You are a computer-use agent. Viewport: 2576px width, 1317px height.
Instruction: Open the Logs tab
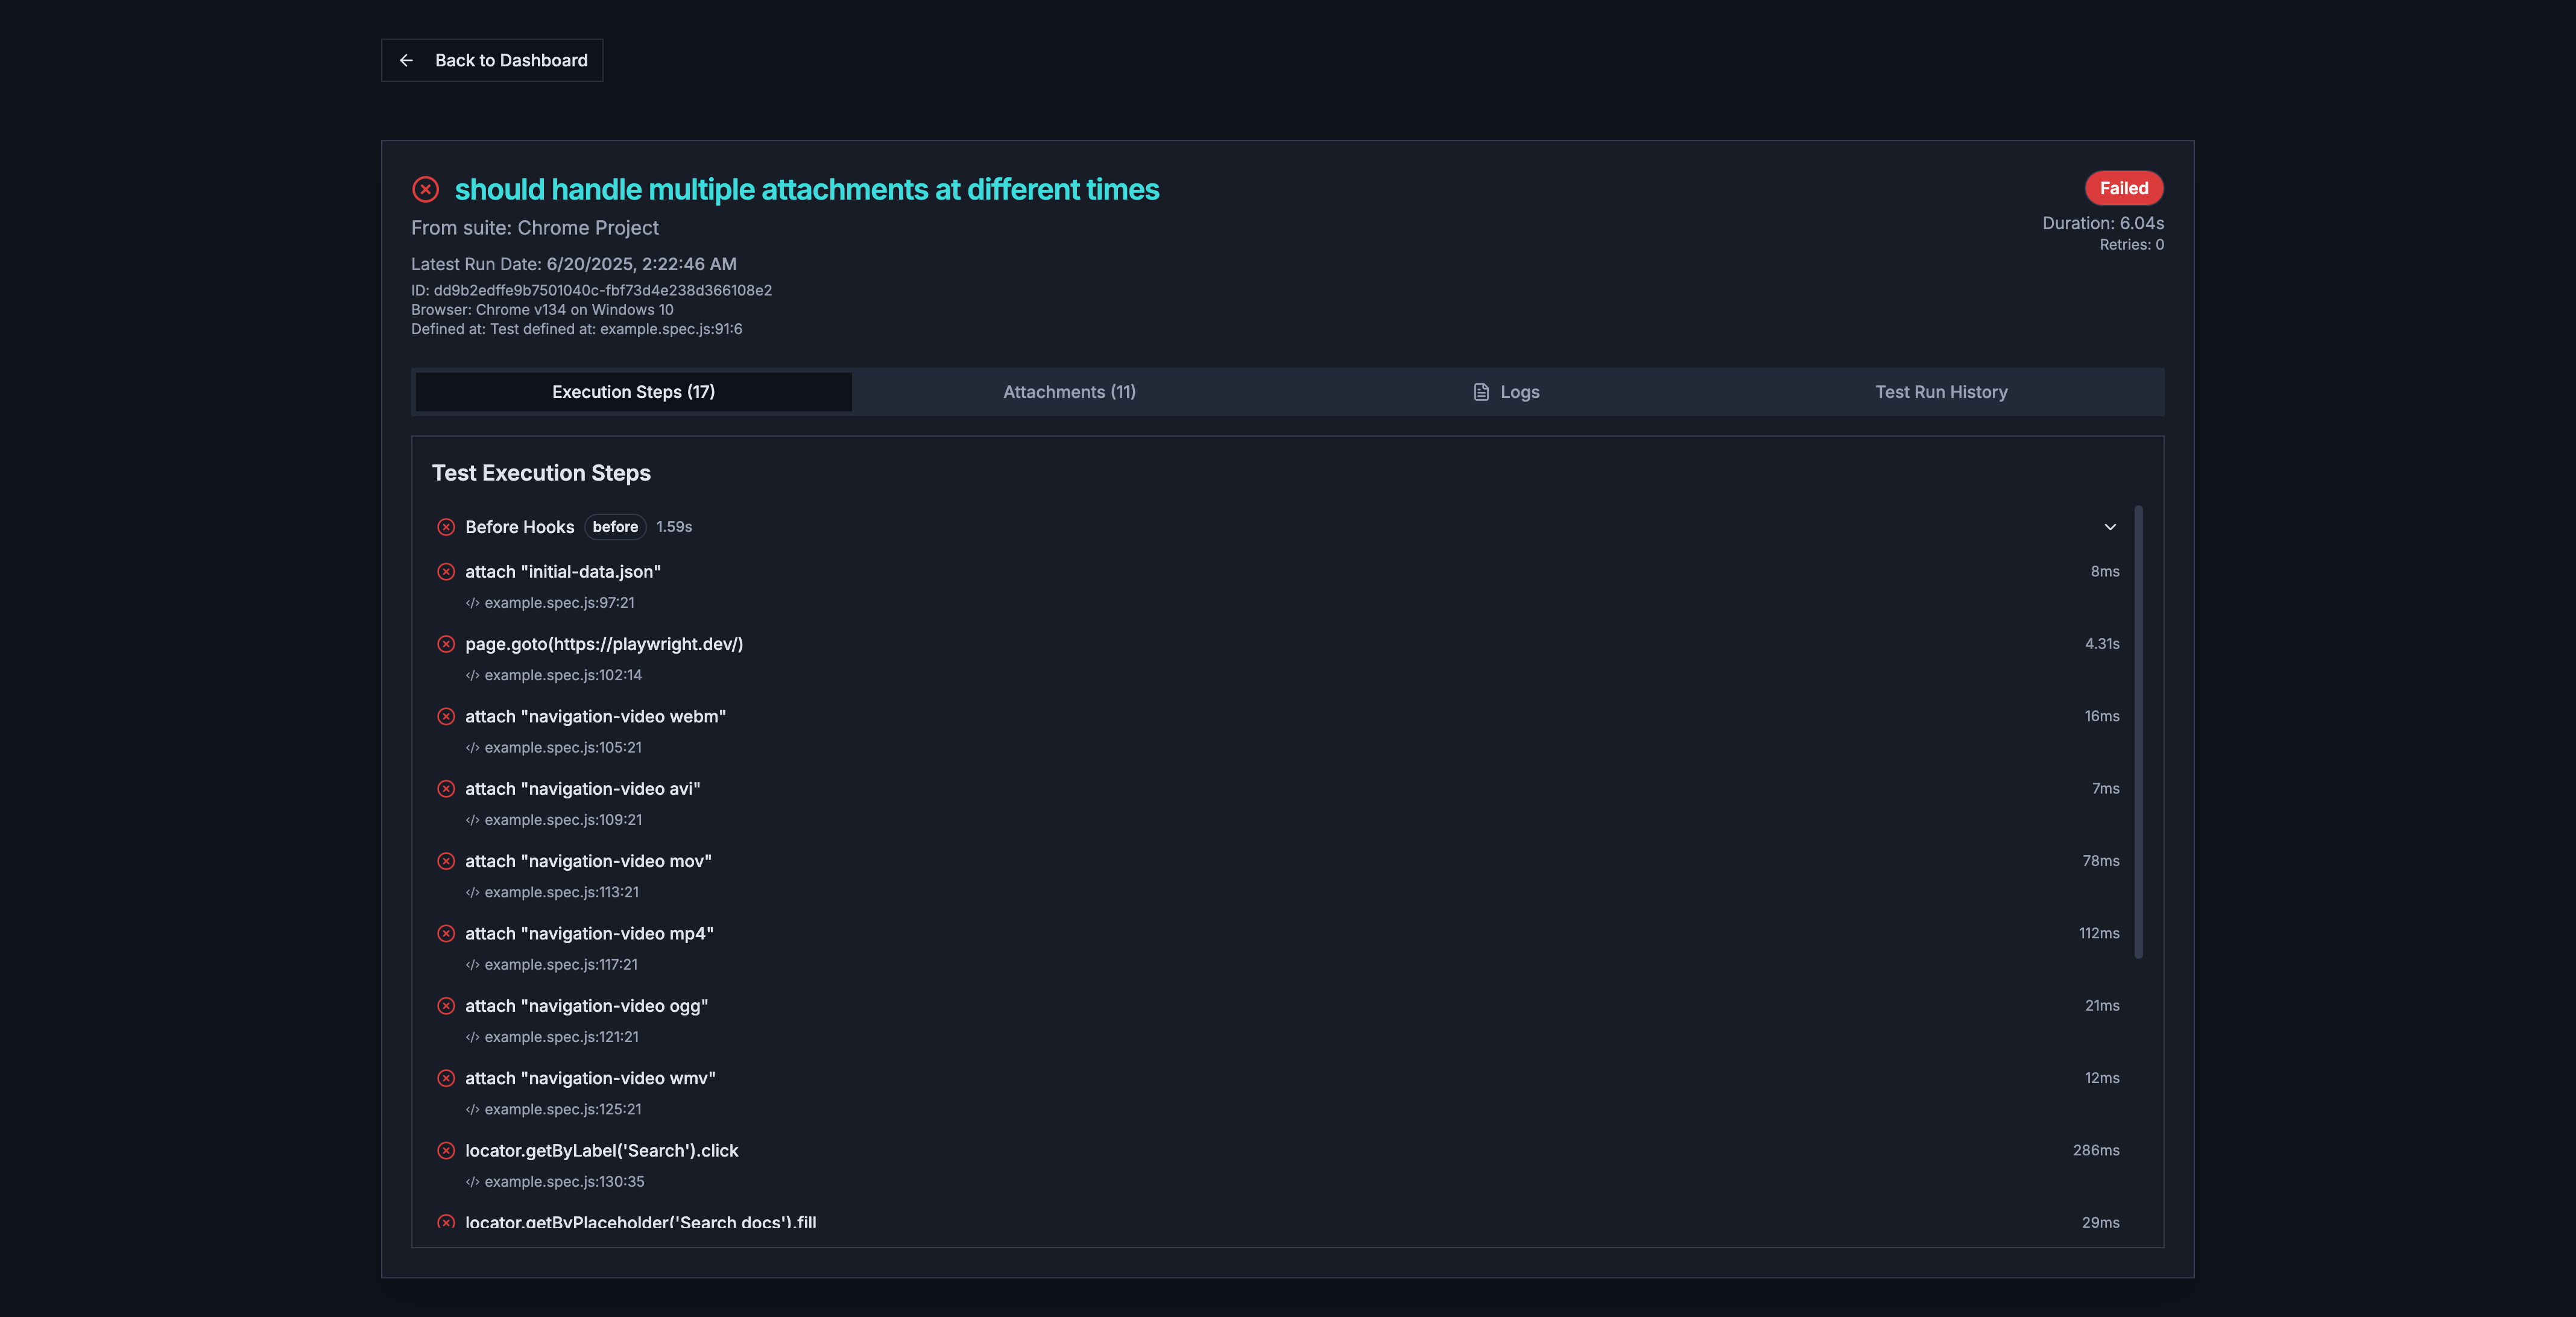(x=1505, y=392)
